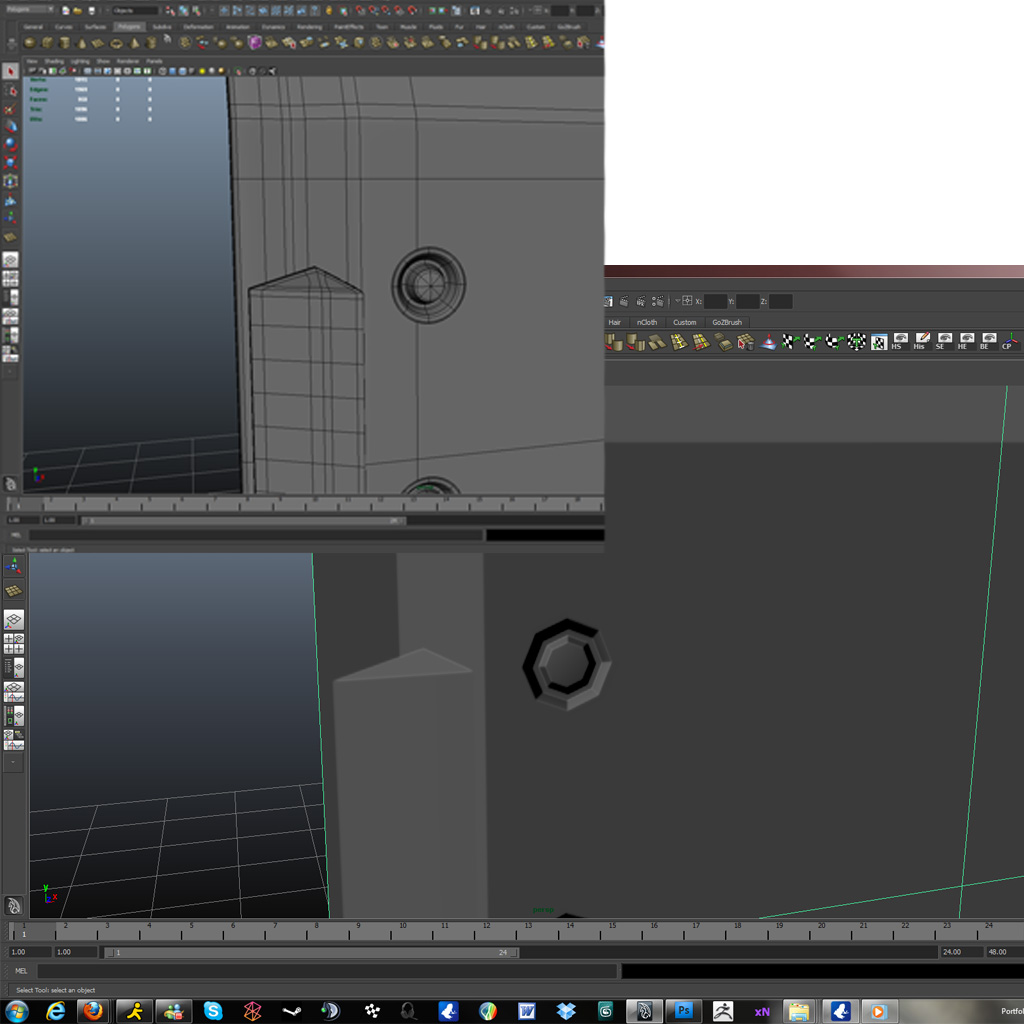This screenshot has height=1024, width=1024.
Task: Pick the Rotate tool from the toolbox
Action: pos(11,142)
